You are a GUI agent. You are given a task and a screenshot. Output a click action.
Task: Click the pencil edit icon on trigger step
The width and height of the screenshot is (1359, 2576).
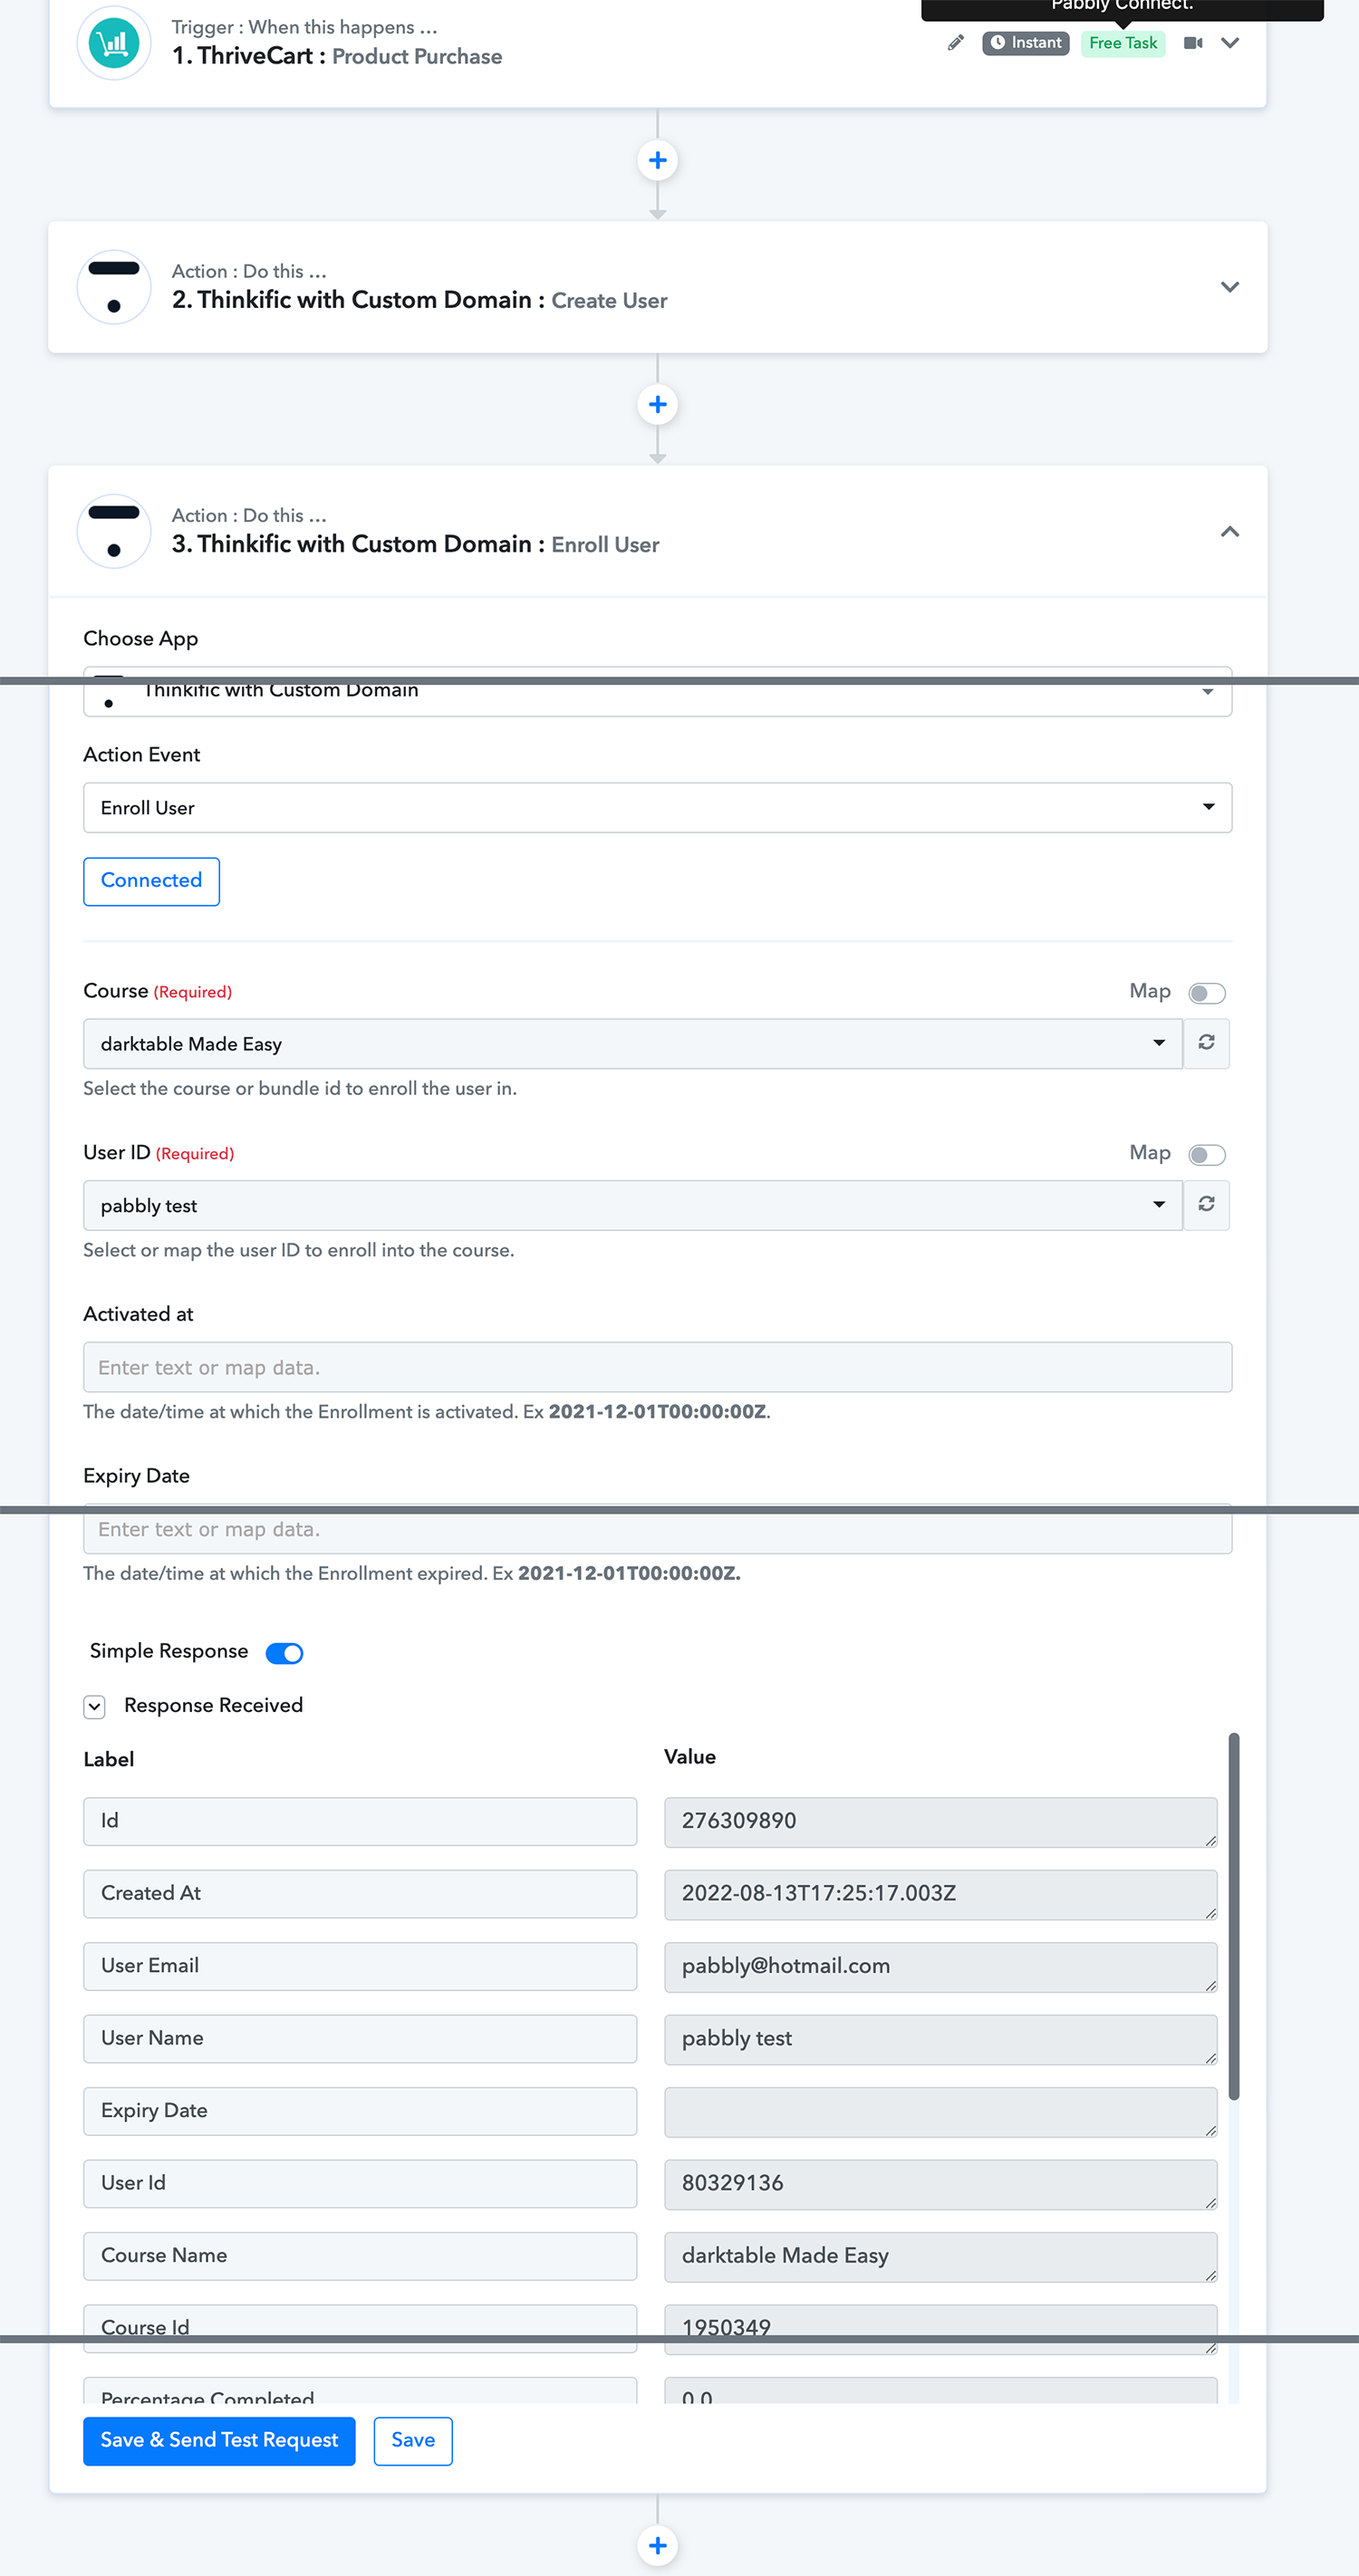coord(955,43)
